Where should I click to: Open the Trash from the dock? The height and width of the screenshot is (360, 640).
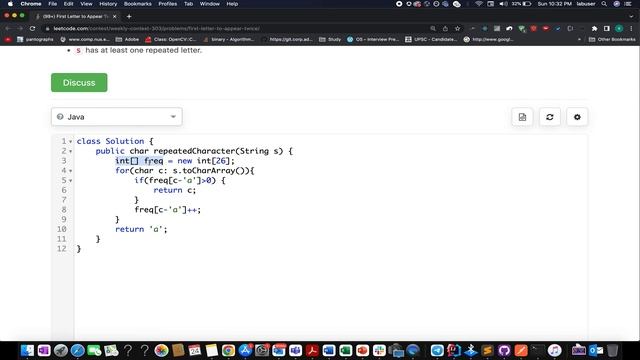(x=613, y=350)
